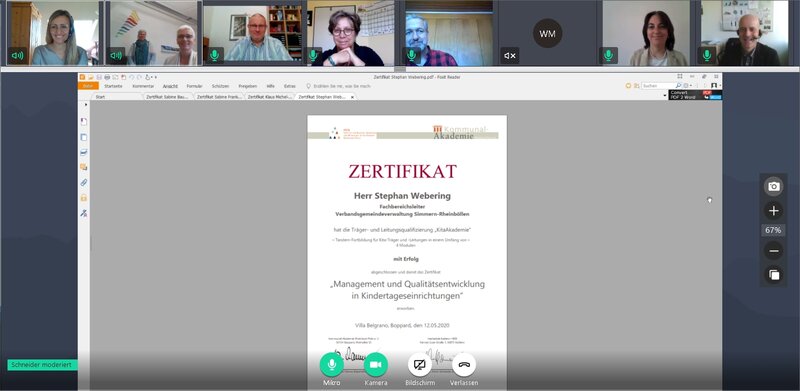Turn off the Kamera button

pos(376,364)
